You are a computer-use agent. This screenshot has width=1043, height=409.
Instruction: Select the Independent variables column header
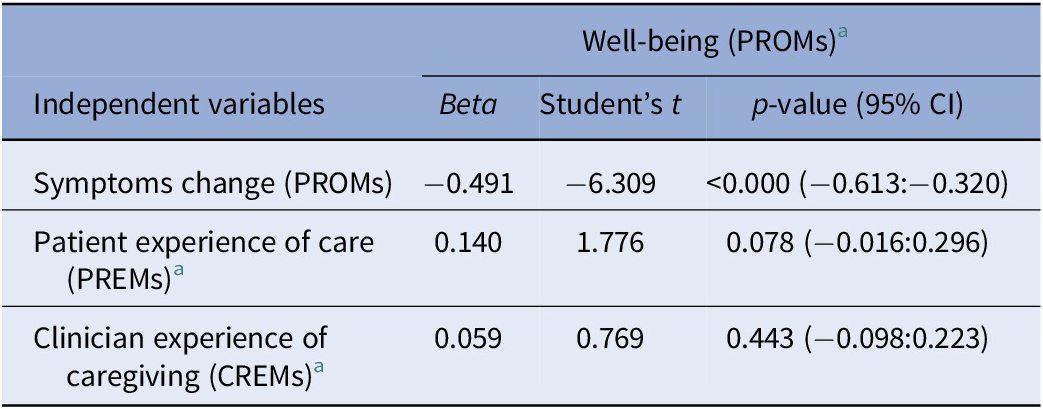pos(180,104)
